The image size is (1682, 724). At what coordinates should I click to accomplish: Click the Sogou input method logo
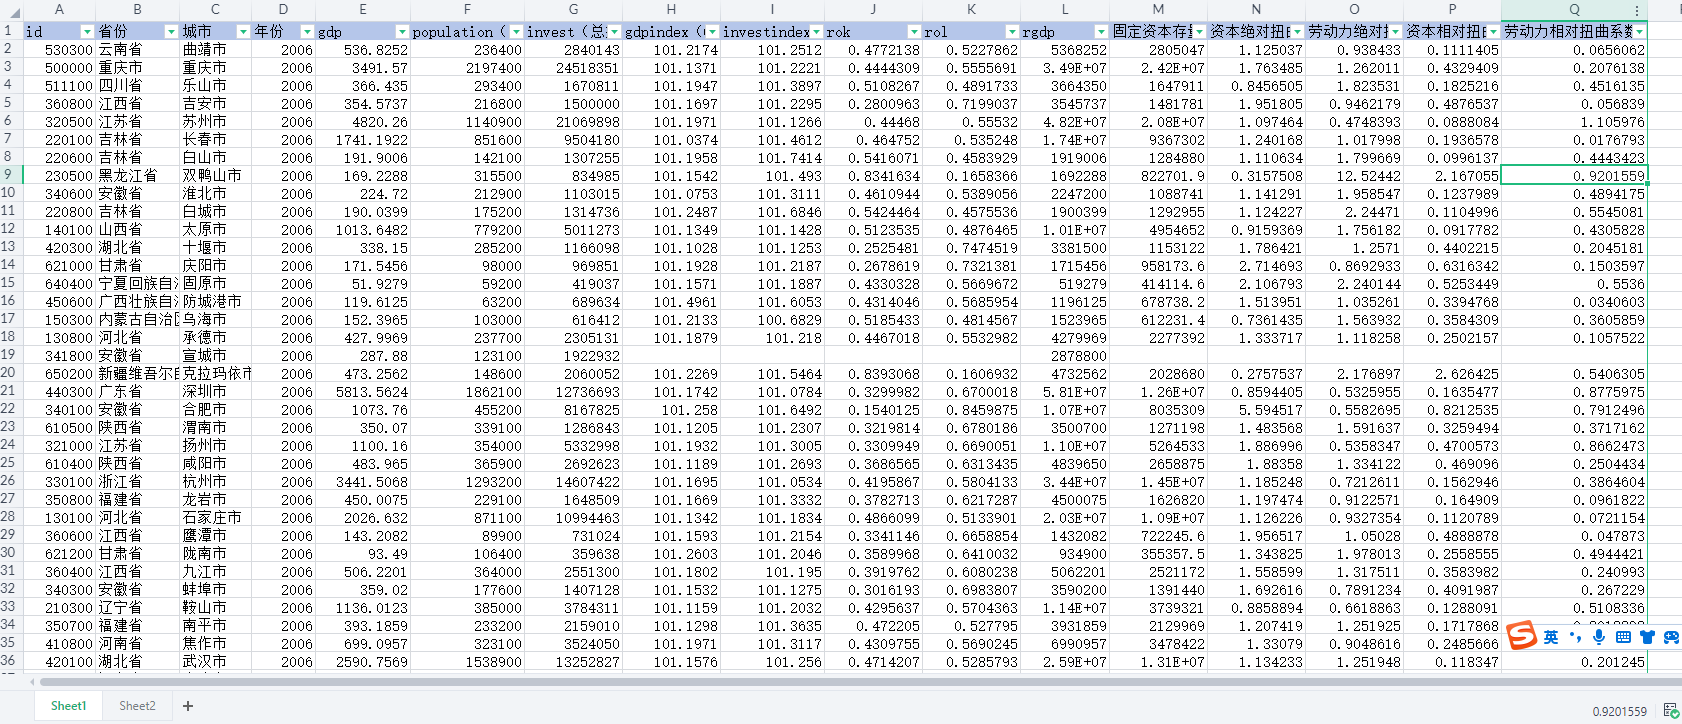tap(1521, 635)
